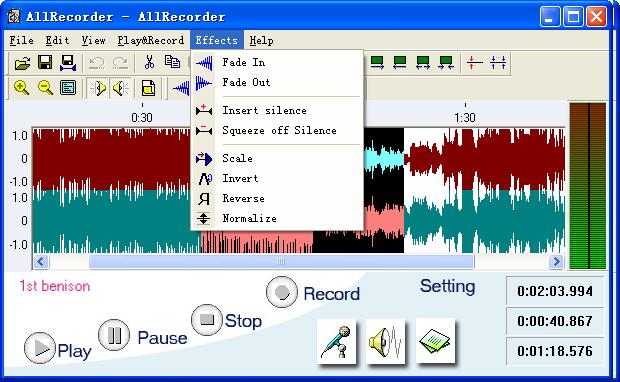Click the '1st benison' track name
The image size is (620, 382).
(55, 286)
